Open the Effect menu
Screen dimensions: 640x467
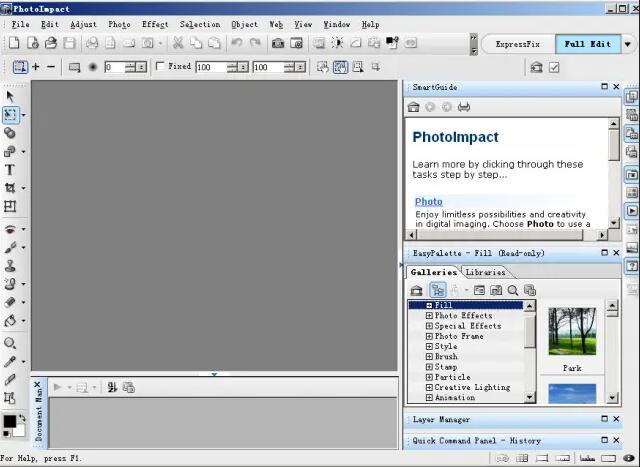(x=155, y=24)
